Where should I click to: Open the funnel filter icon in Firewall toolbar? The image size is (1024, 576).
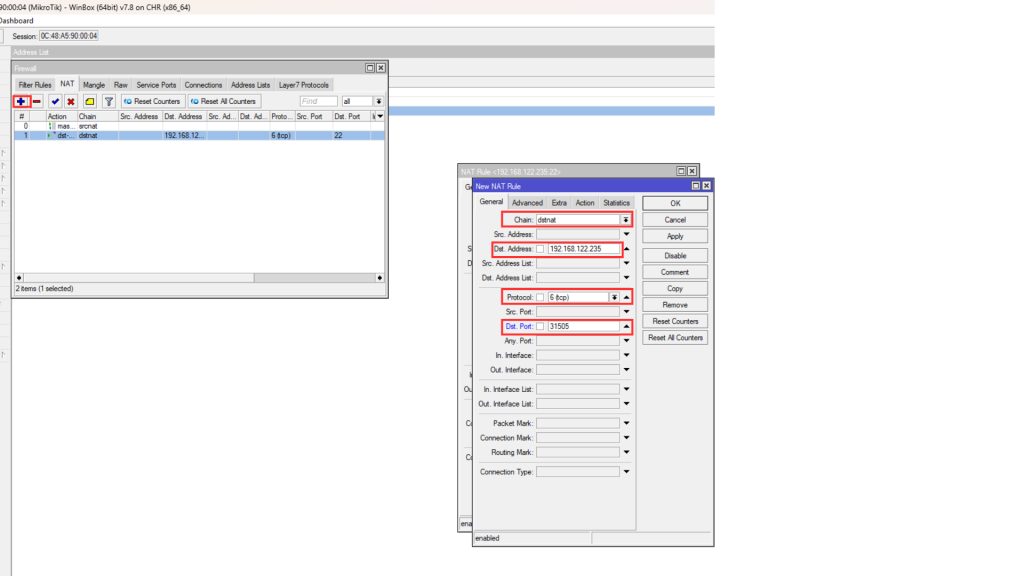coord(109,101)
